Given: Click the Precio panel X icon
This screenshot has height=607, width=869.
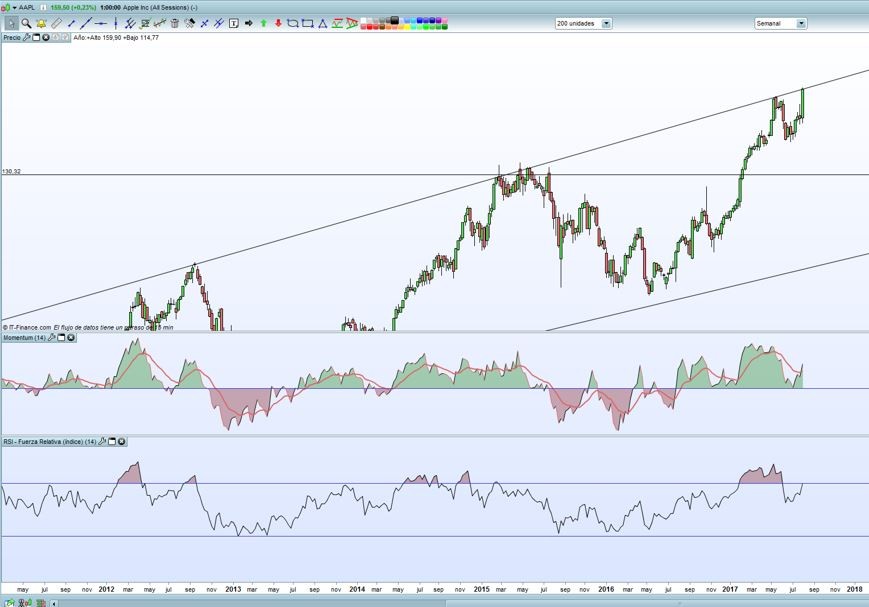Looking at the screenshot, I should pos(46,38).
